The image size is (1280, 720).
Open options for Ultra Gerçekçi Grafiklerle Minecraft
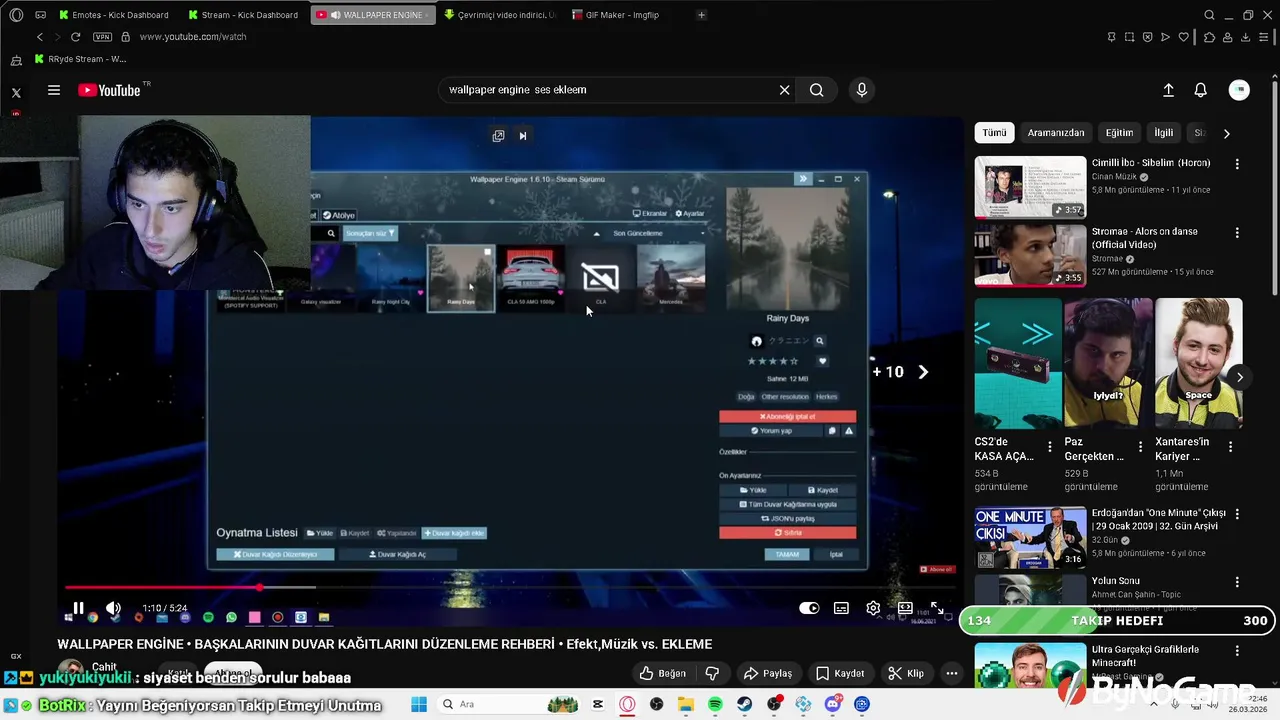pos(1237,651)
